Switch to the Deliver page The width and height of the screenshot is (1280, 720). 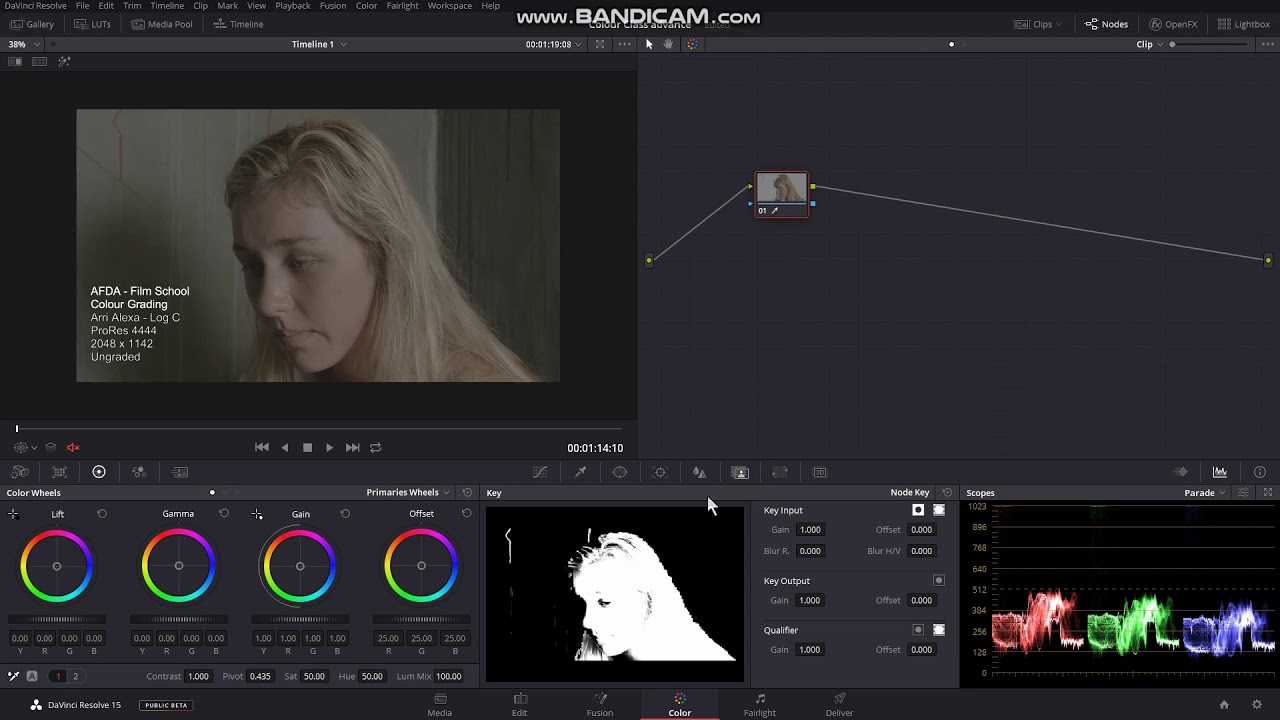(839, 704)
